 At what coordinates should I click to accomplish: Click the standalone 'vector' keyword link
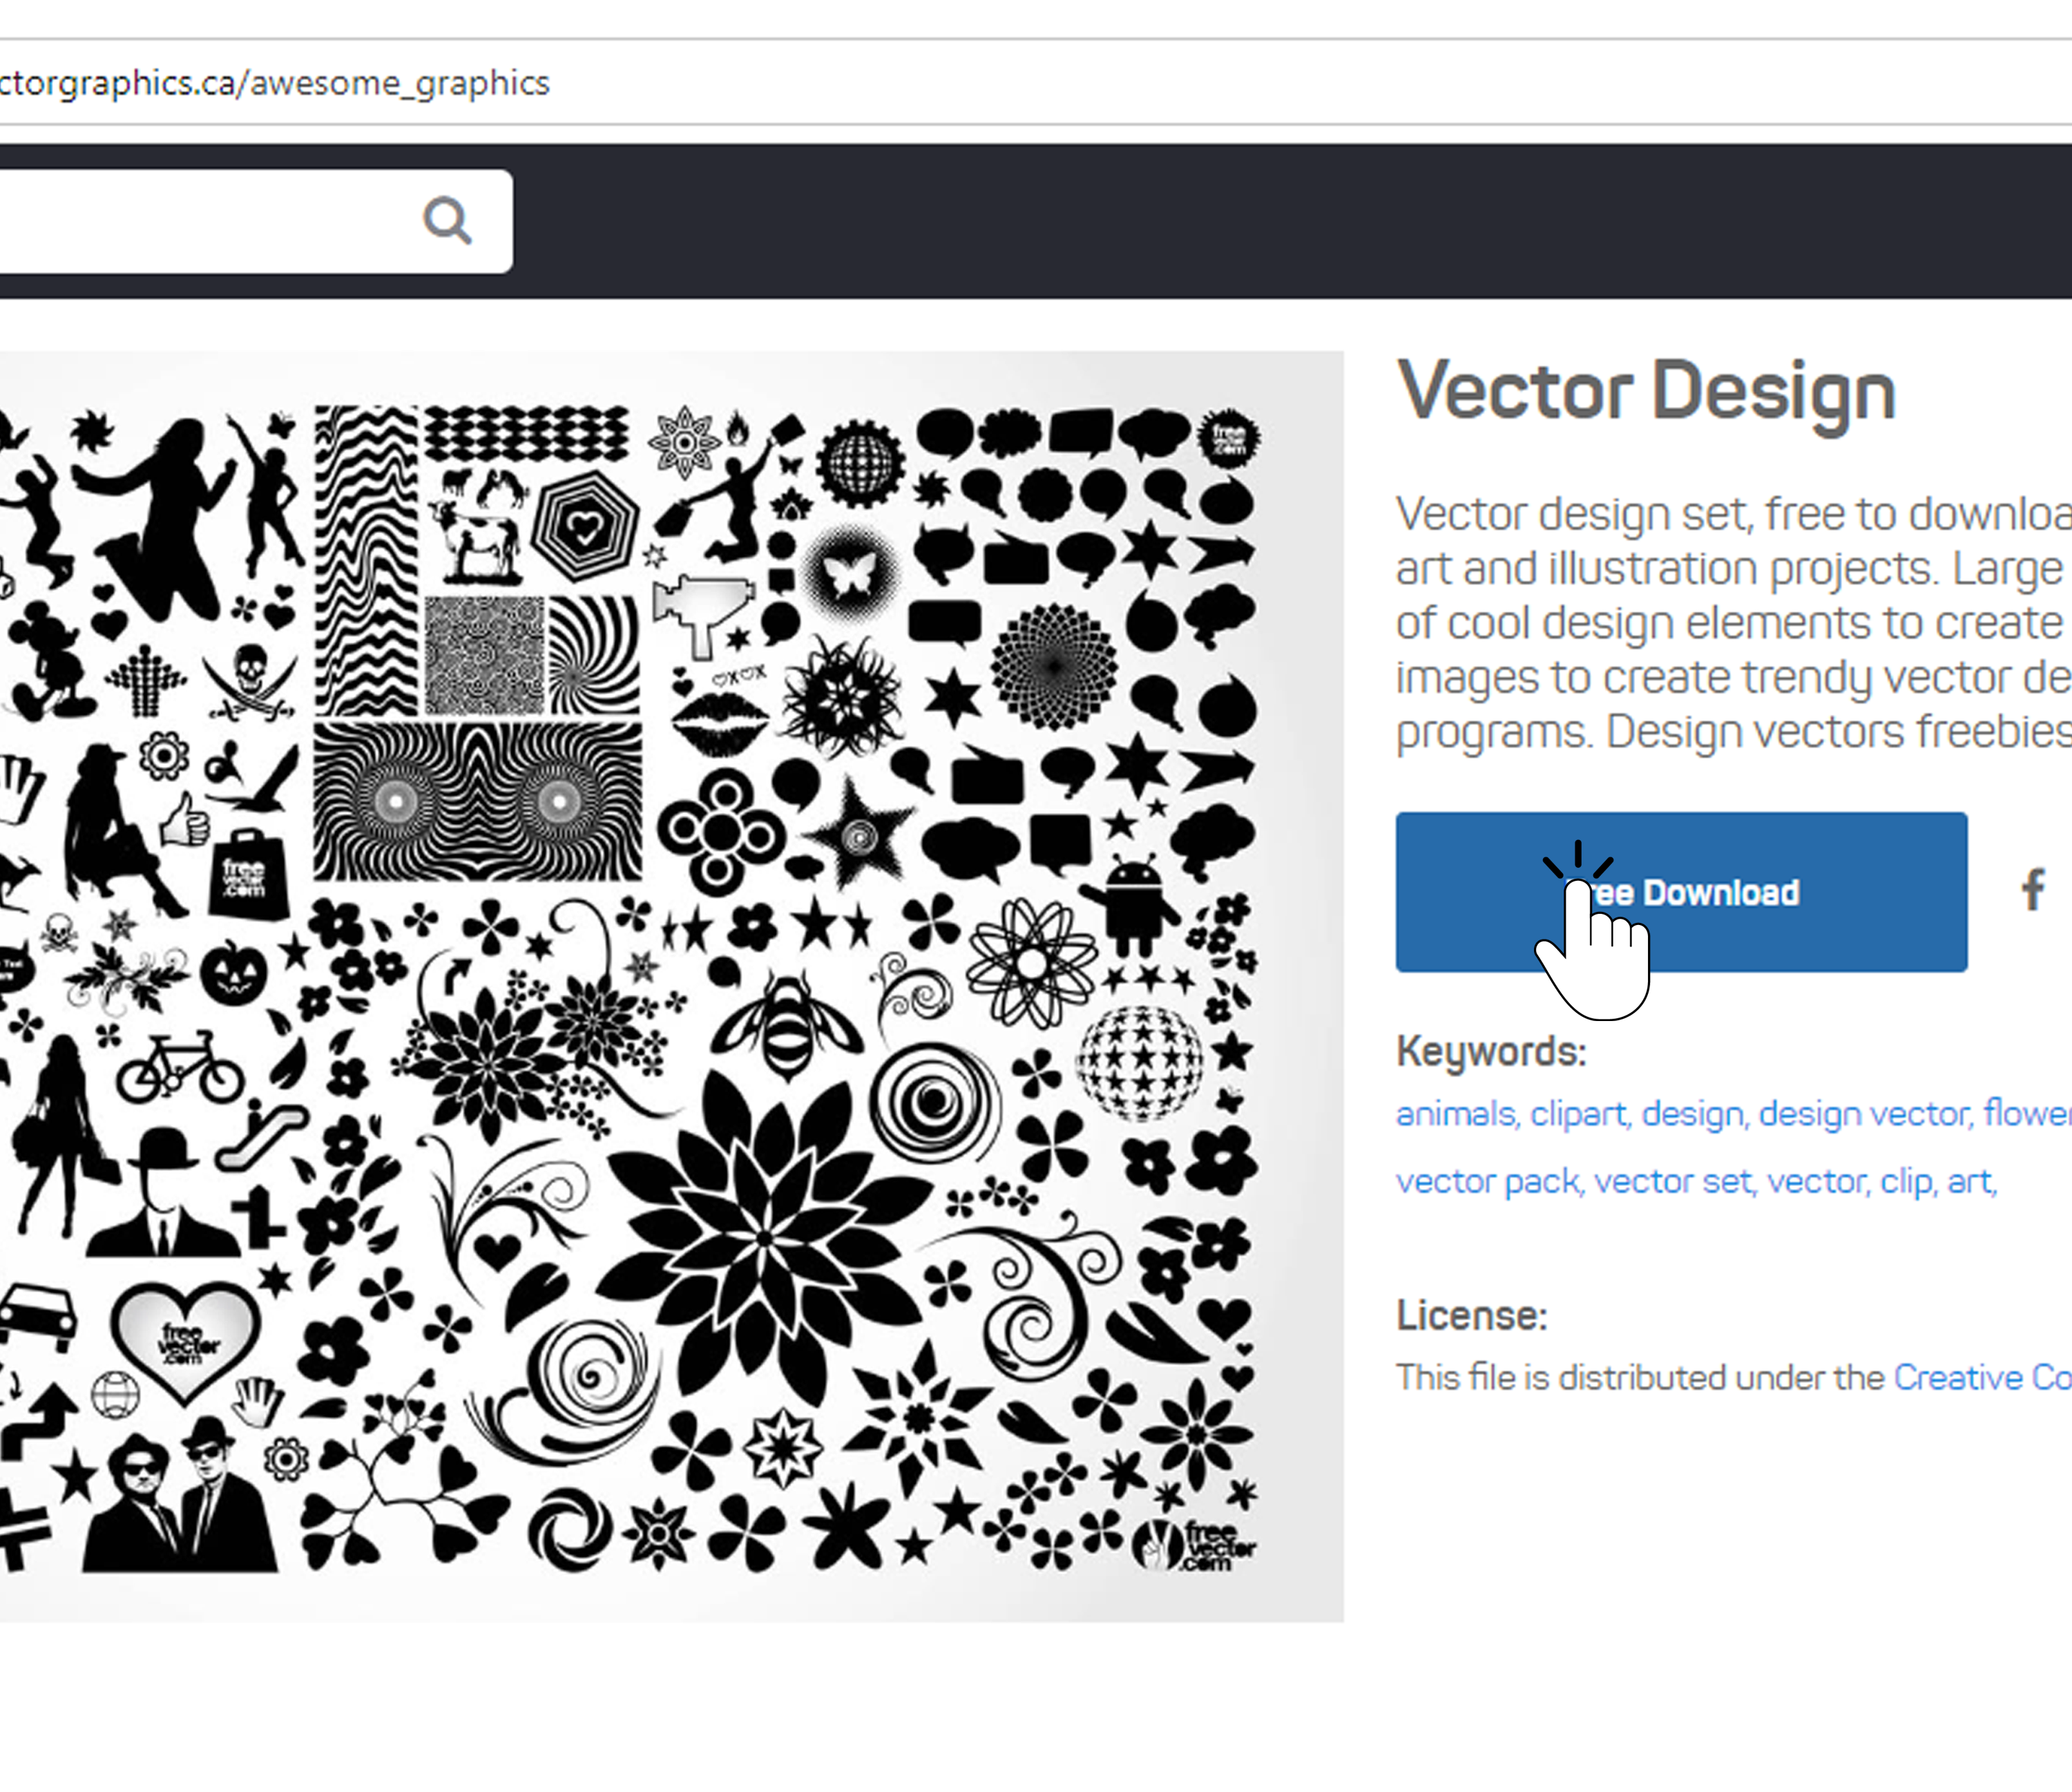click(1816, 1182)
